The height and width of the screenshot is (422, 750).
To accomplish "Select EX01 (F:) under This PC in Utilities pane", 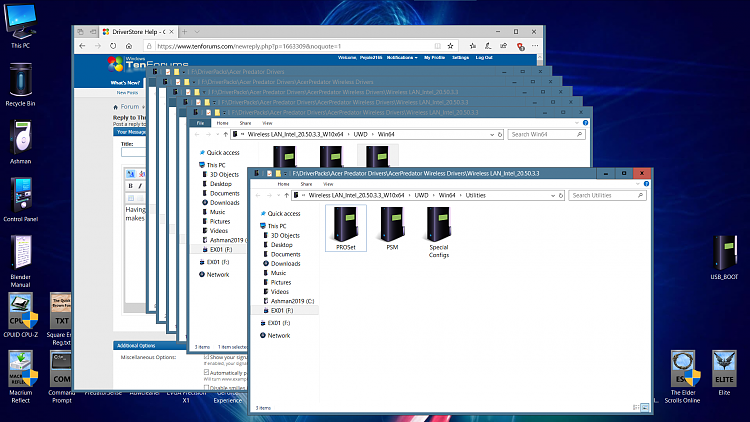I will pos(282,311).
